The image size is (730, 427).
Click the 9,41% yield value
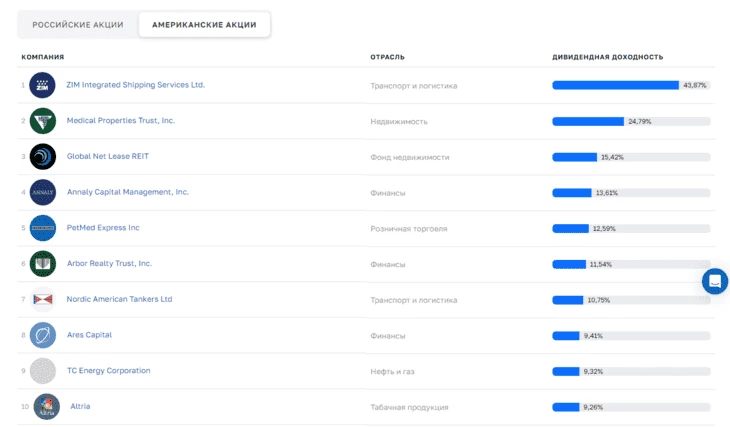coord(593,336)
